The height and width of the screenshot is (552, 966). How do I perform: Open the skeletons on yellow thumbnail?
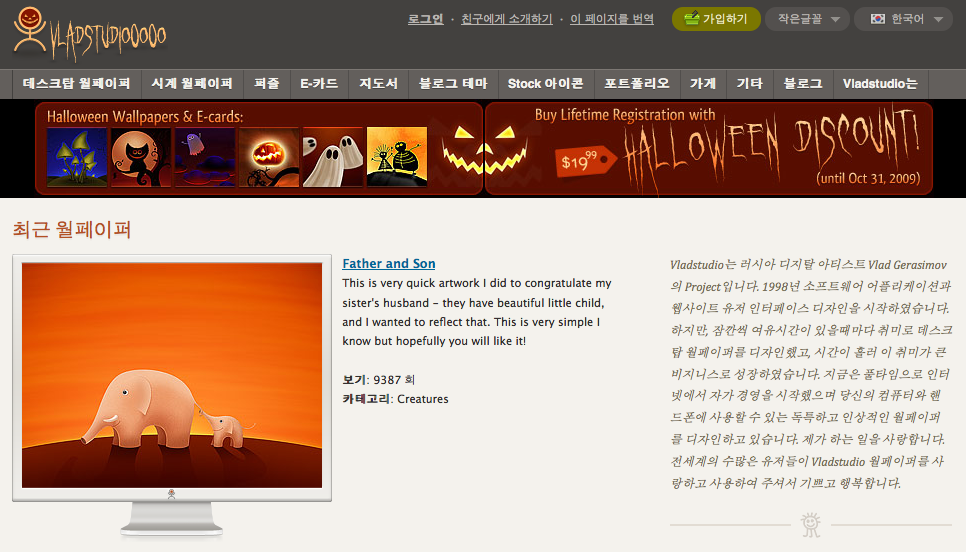(397, 157)
